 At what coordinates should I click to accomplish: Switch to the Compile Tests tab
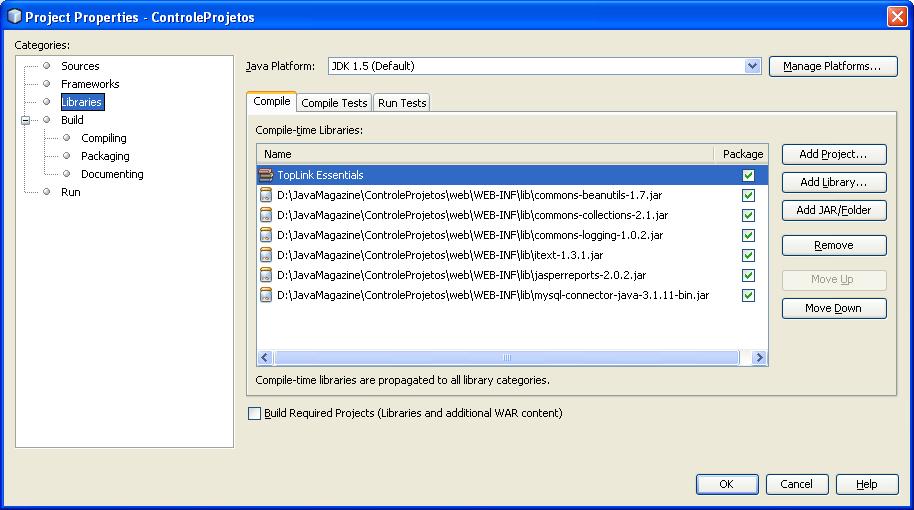click(334, 103)
